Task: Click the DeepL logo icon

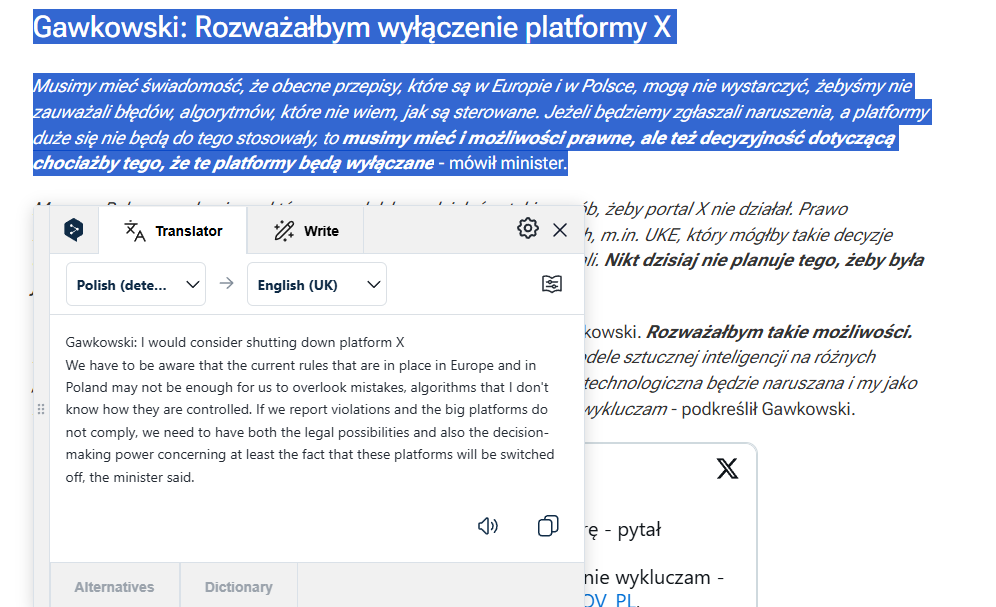Action: click(74, 229)
